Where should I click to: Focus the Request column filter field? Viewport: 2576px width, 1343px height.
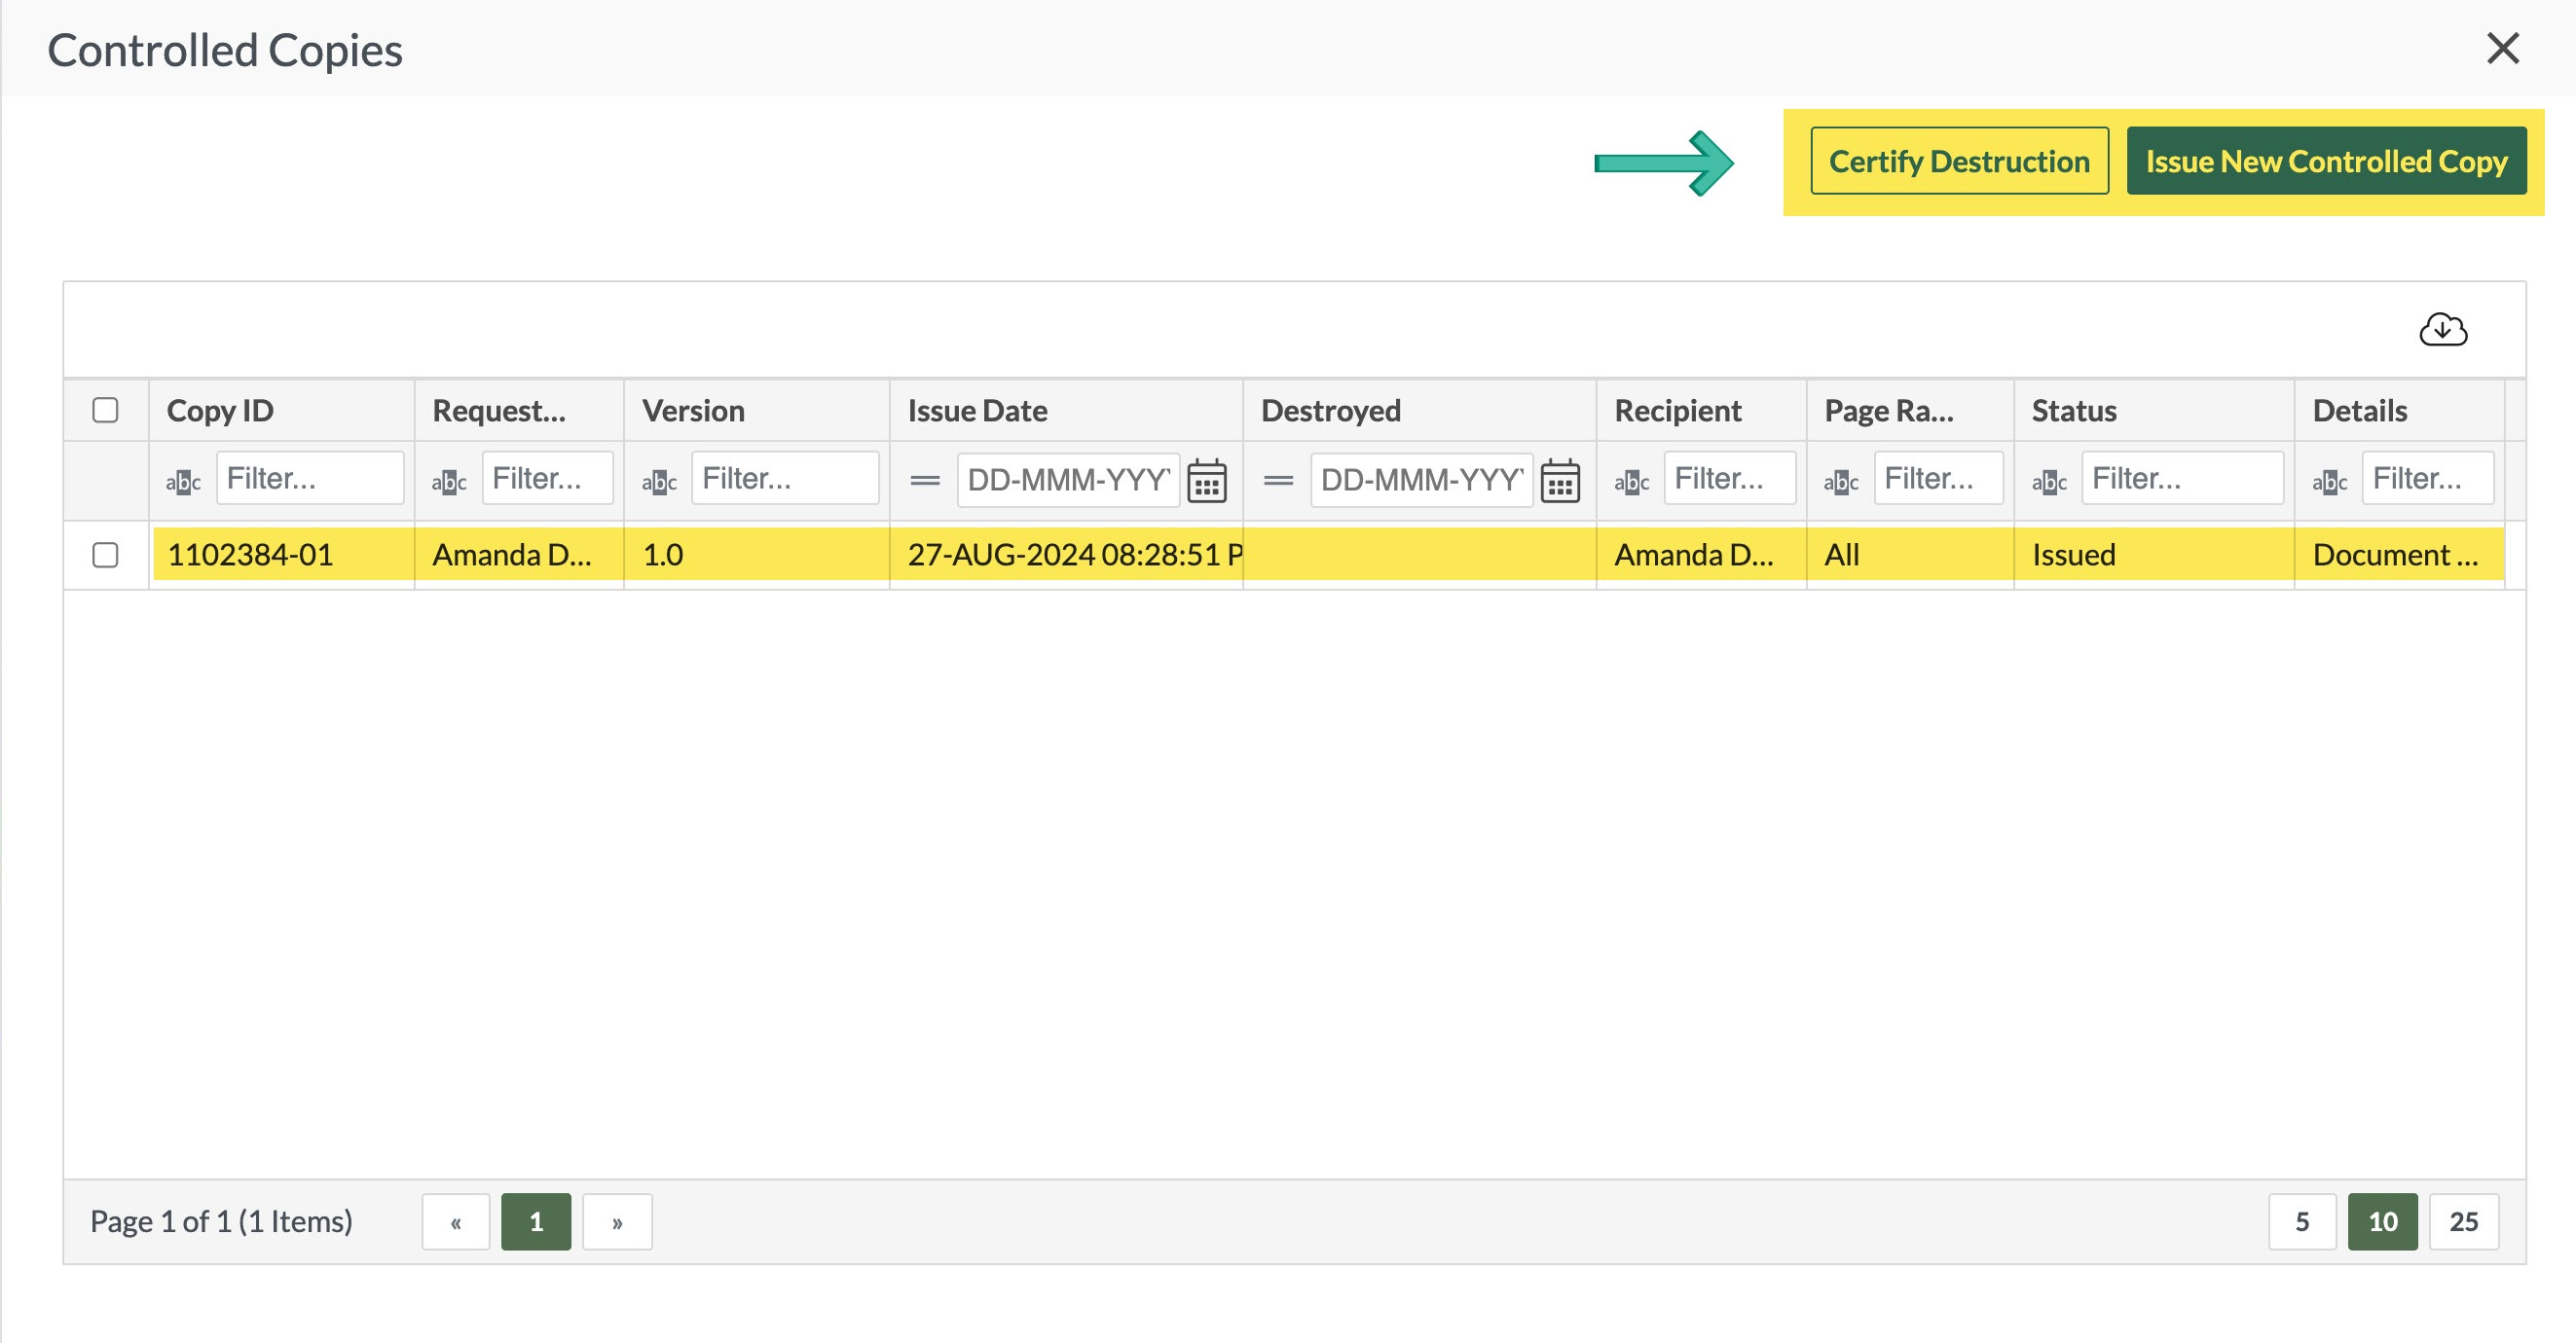tap(547, 479)
